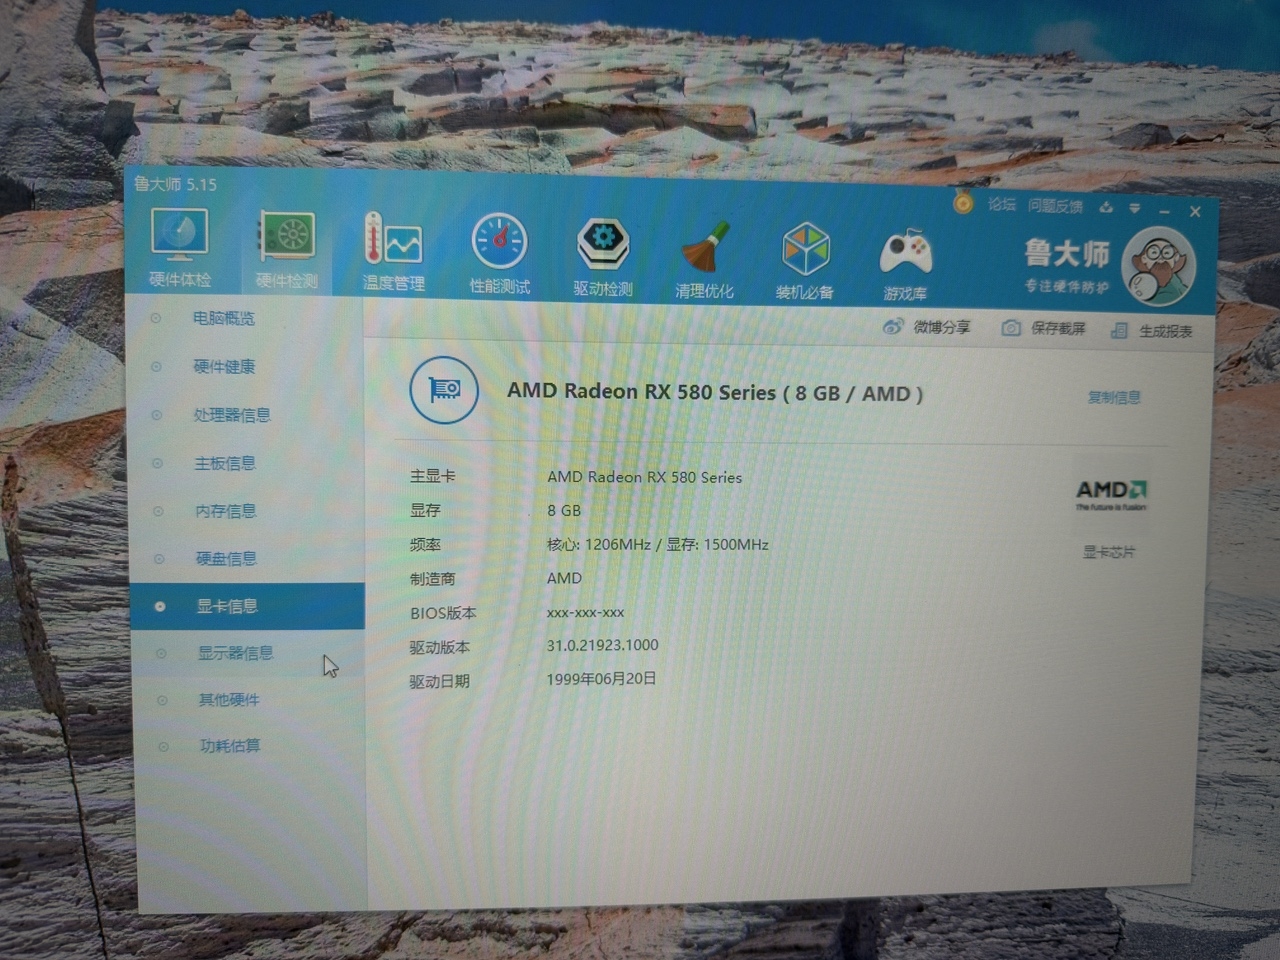Click the BIOS version xxx-xxx-xxx

(x=585, y=612)
